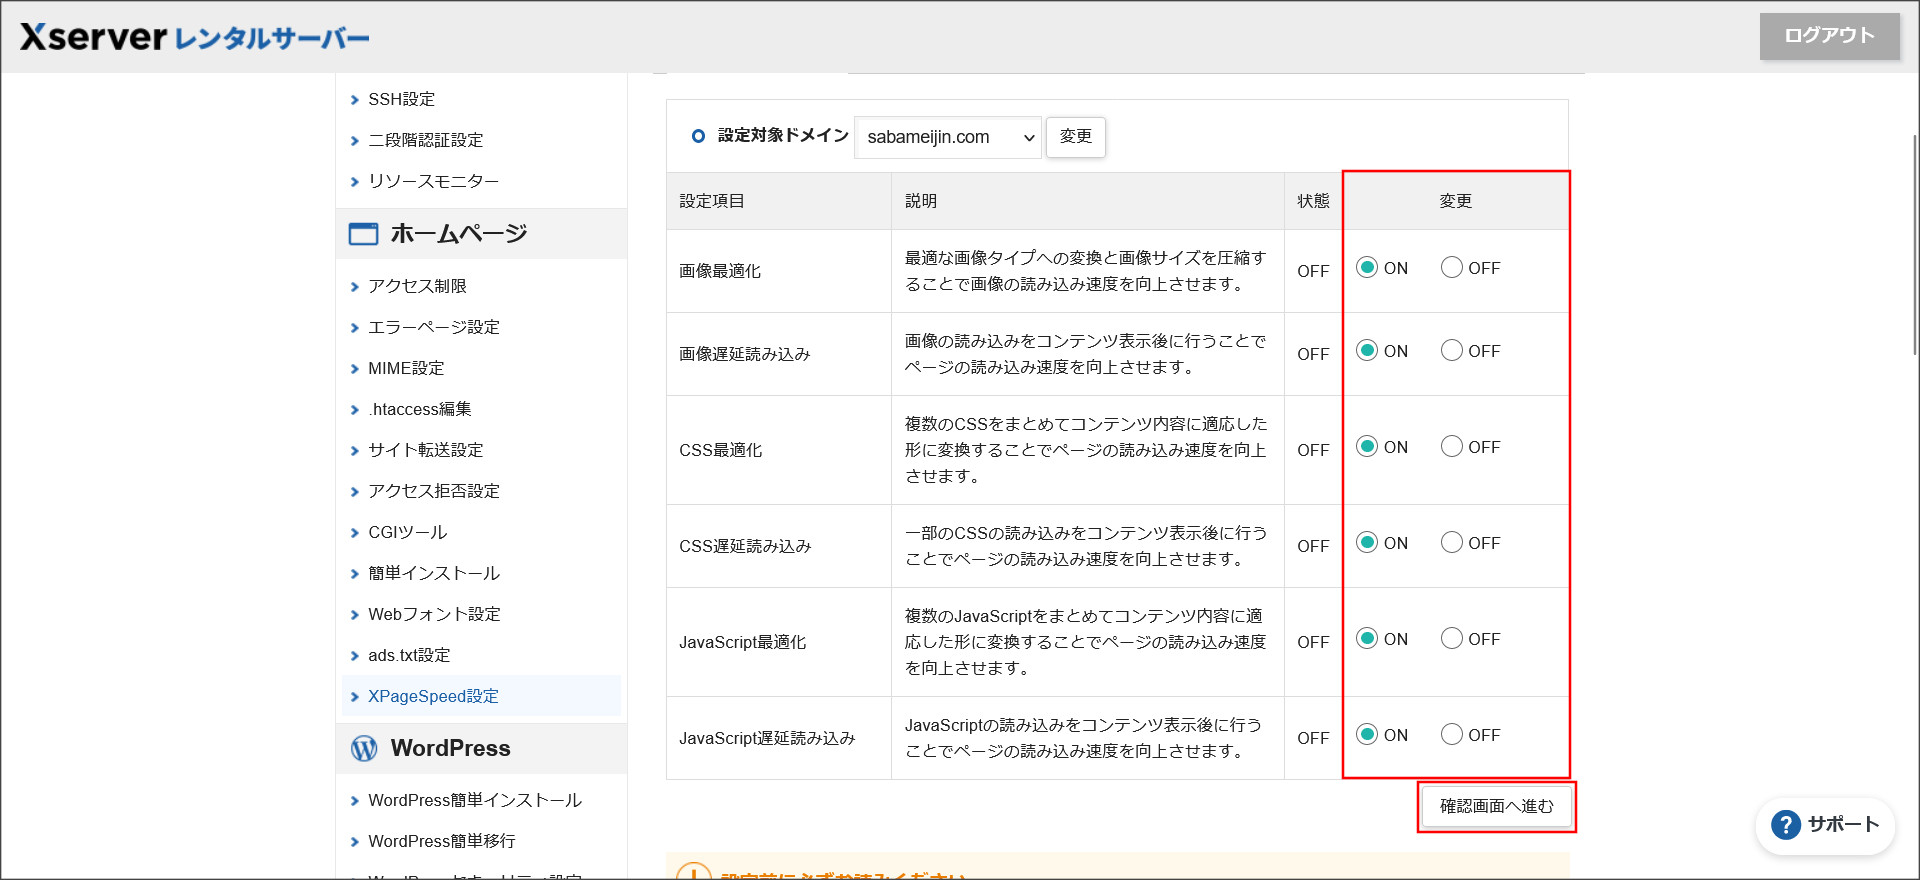Click the arrow icon beside XPageSpeed設定

point(354,697)
